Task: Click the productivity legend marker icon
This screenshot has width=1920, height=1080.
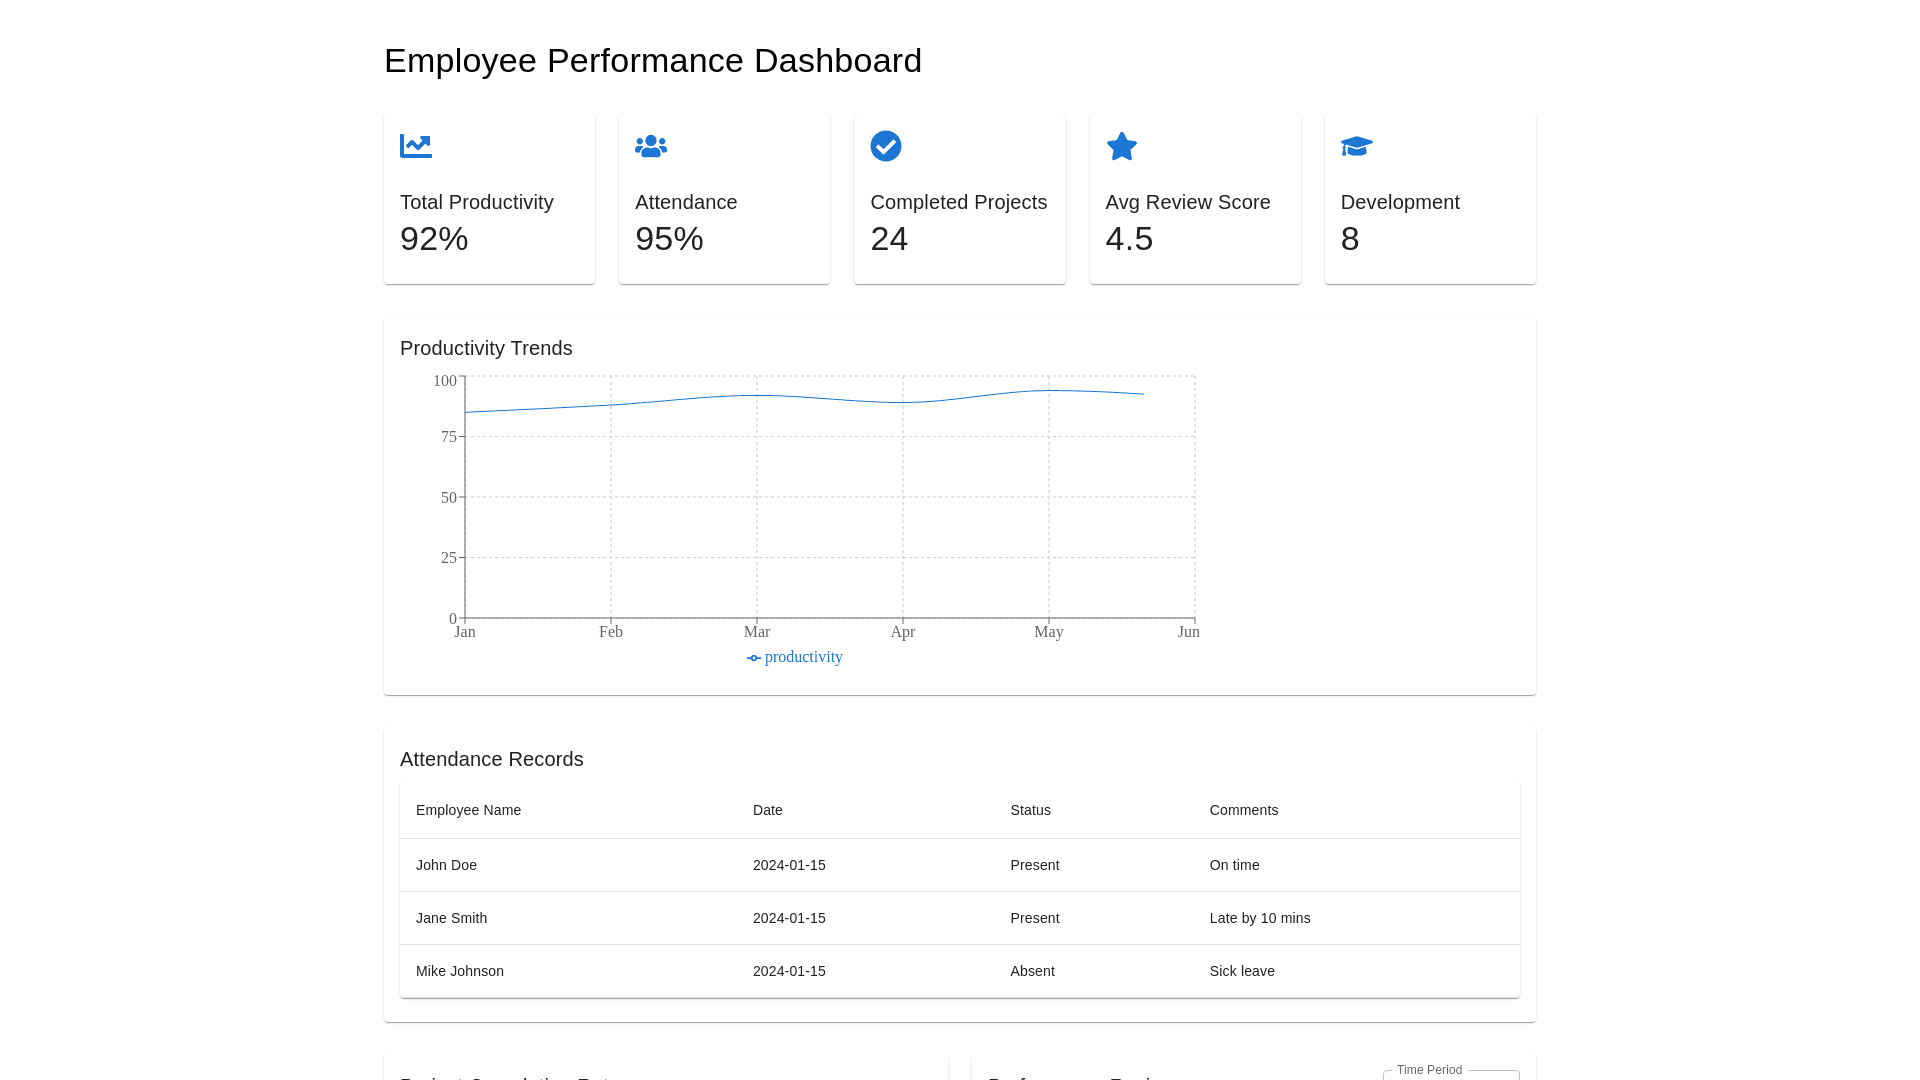Action: click(754, 658)
